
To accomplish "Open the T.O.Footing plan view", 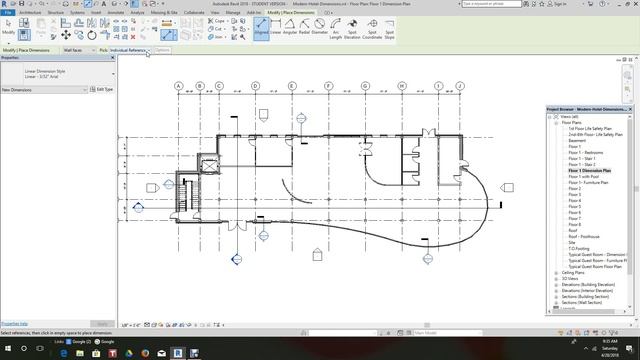I will [579, 249].
